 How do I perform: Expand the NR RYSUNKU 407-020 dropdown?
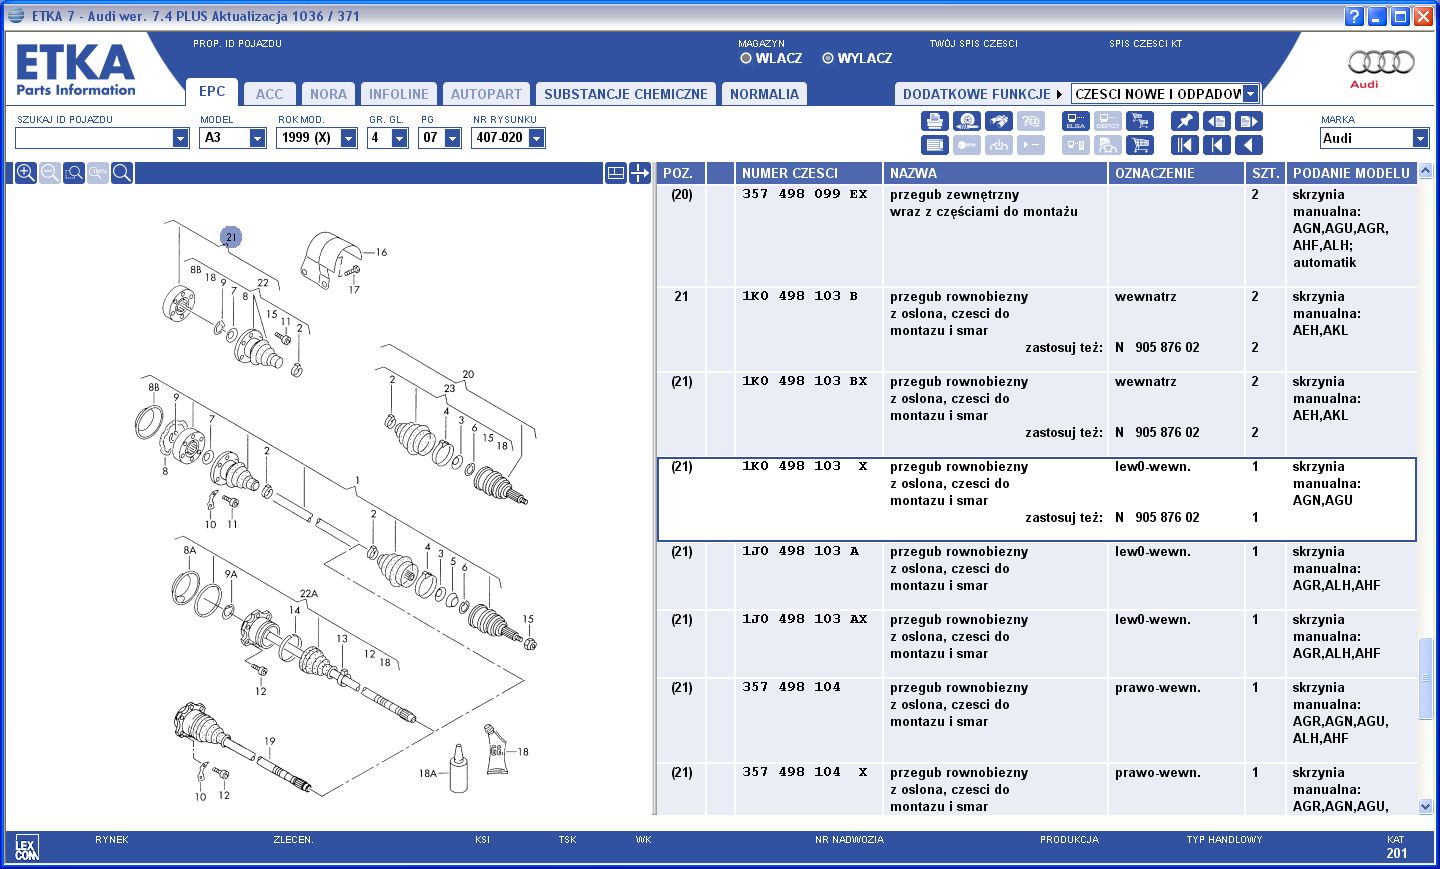[537, 138]
